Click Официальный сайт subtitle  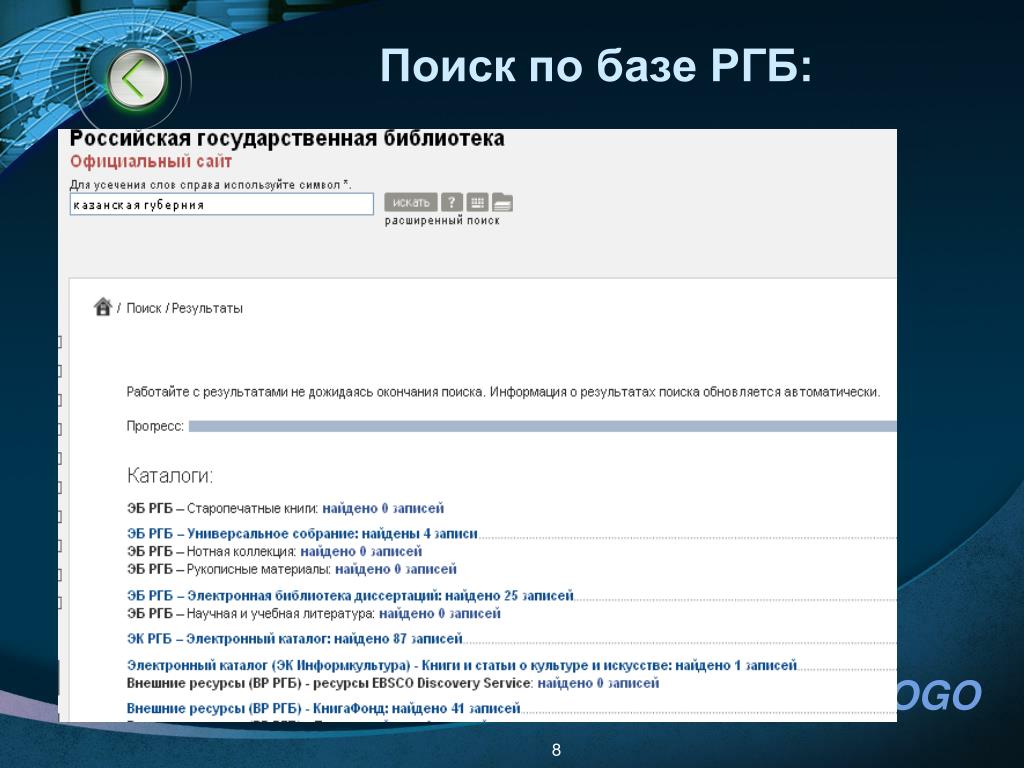coord(151,161)
